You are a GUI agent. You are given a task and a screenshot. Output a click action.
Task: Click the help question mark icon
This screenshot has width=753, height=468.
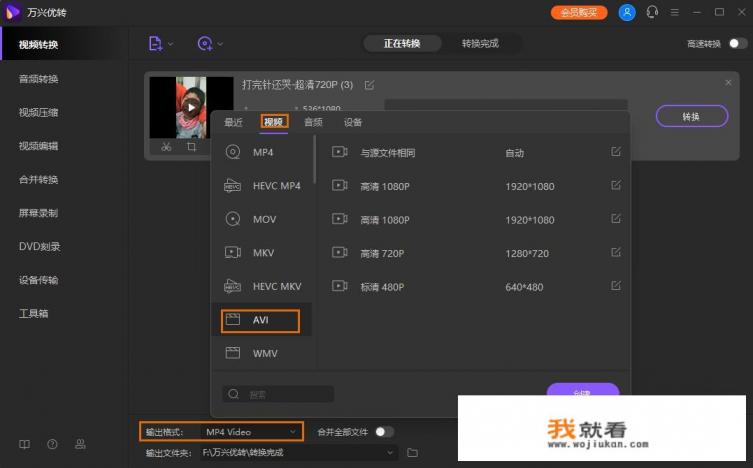(52, 444)
